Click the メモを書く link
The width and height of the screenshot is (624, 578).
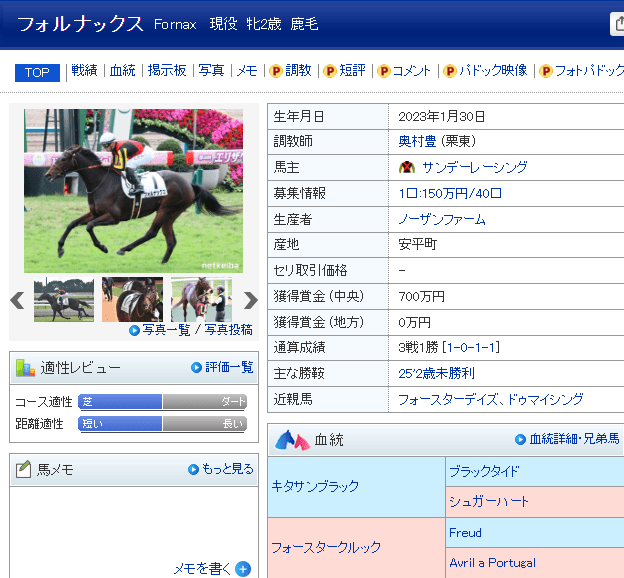point(202,568)
